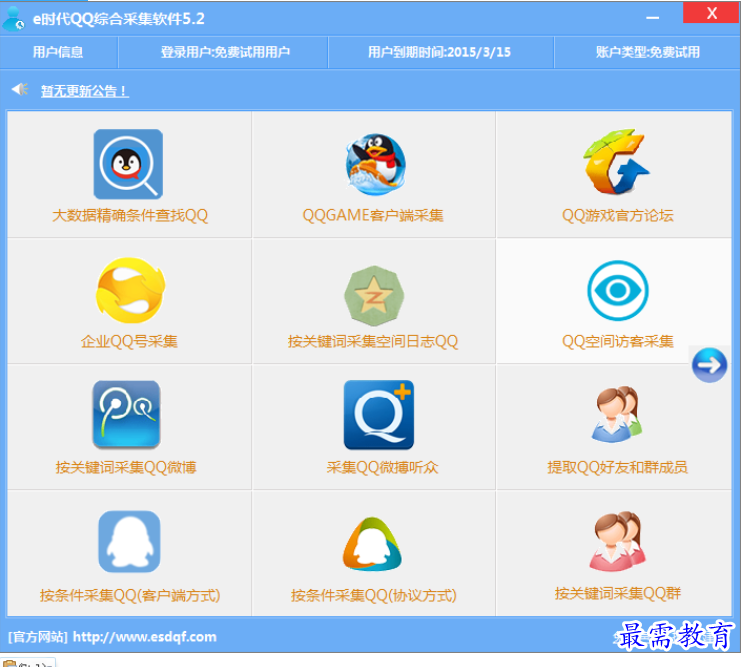The width and height of the screenshot is (741, 667).
Task: Click the 按条件采集QQ(协议方式) label
Action: (x=373, y=595)
